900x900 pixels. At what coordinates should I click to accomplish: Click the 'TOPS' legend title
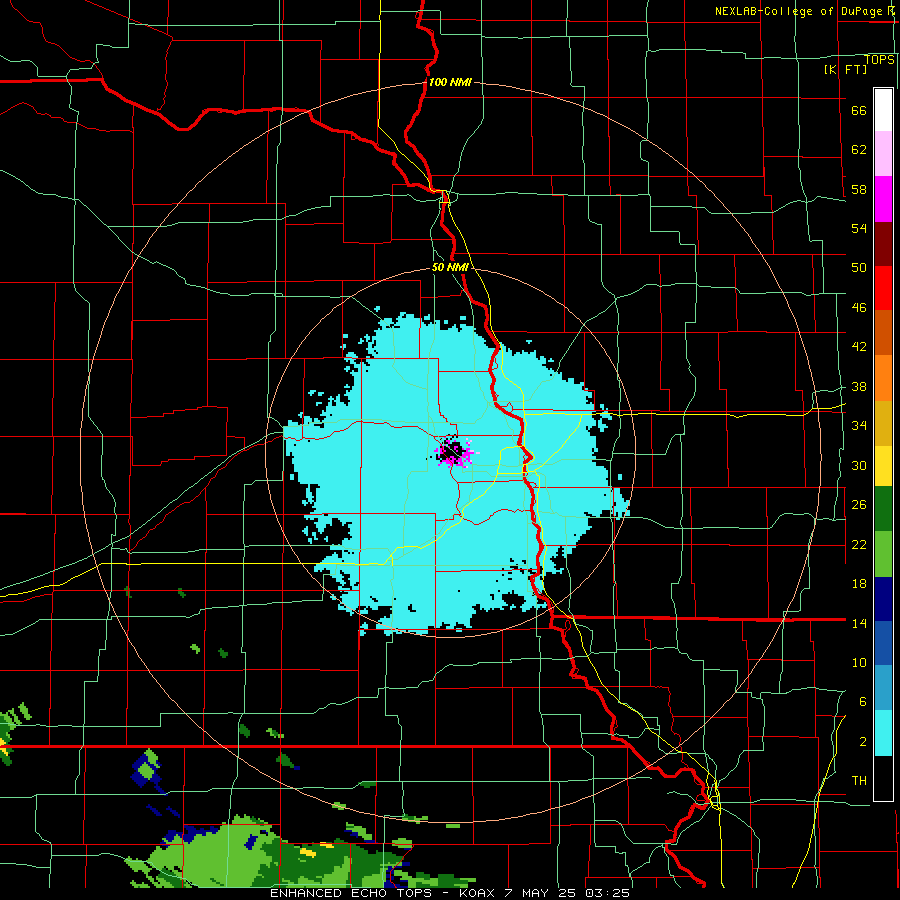click(x=879, y=59)
